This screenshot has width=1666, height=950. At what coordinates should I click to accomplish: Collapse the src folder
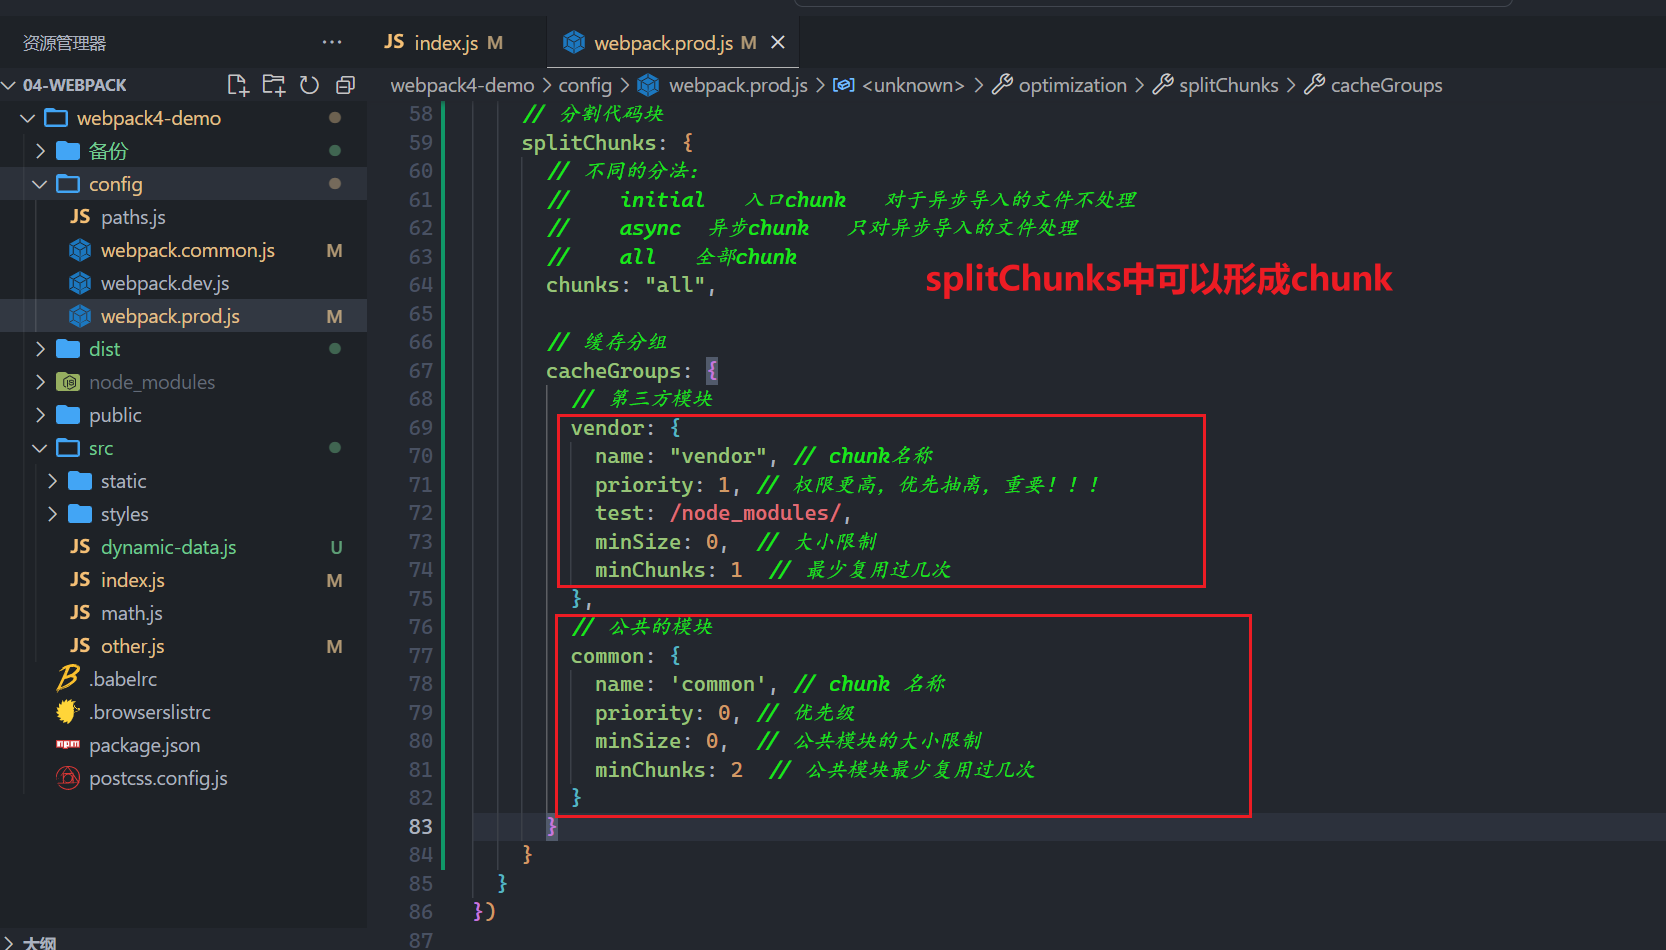pyautogui.click(x=40, y=448)
